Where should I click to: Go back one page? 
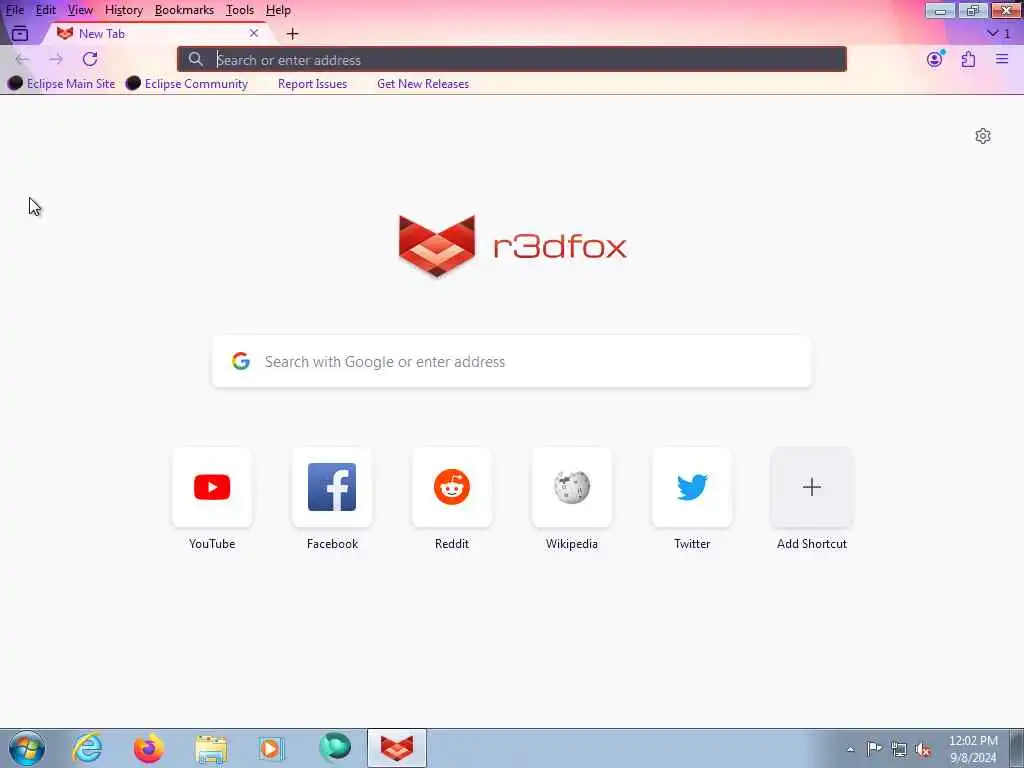click(22, 59)
